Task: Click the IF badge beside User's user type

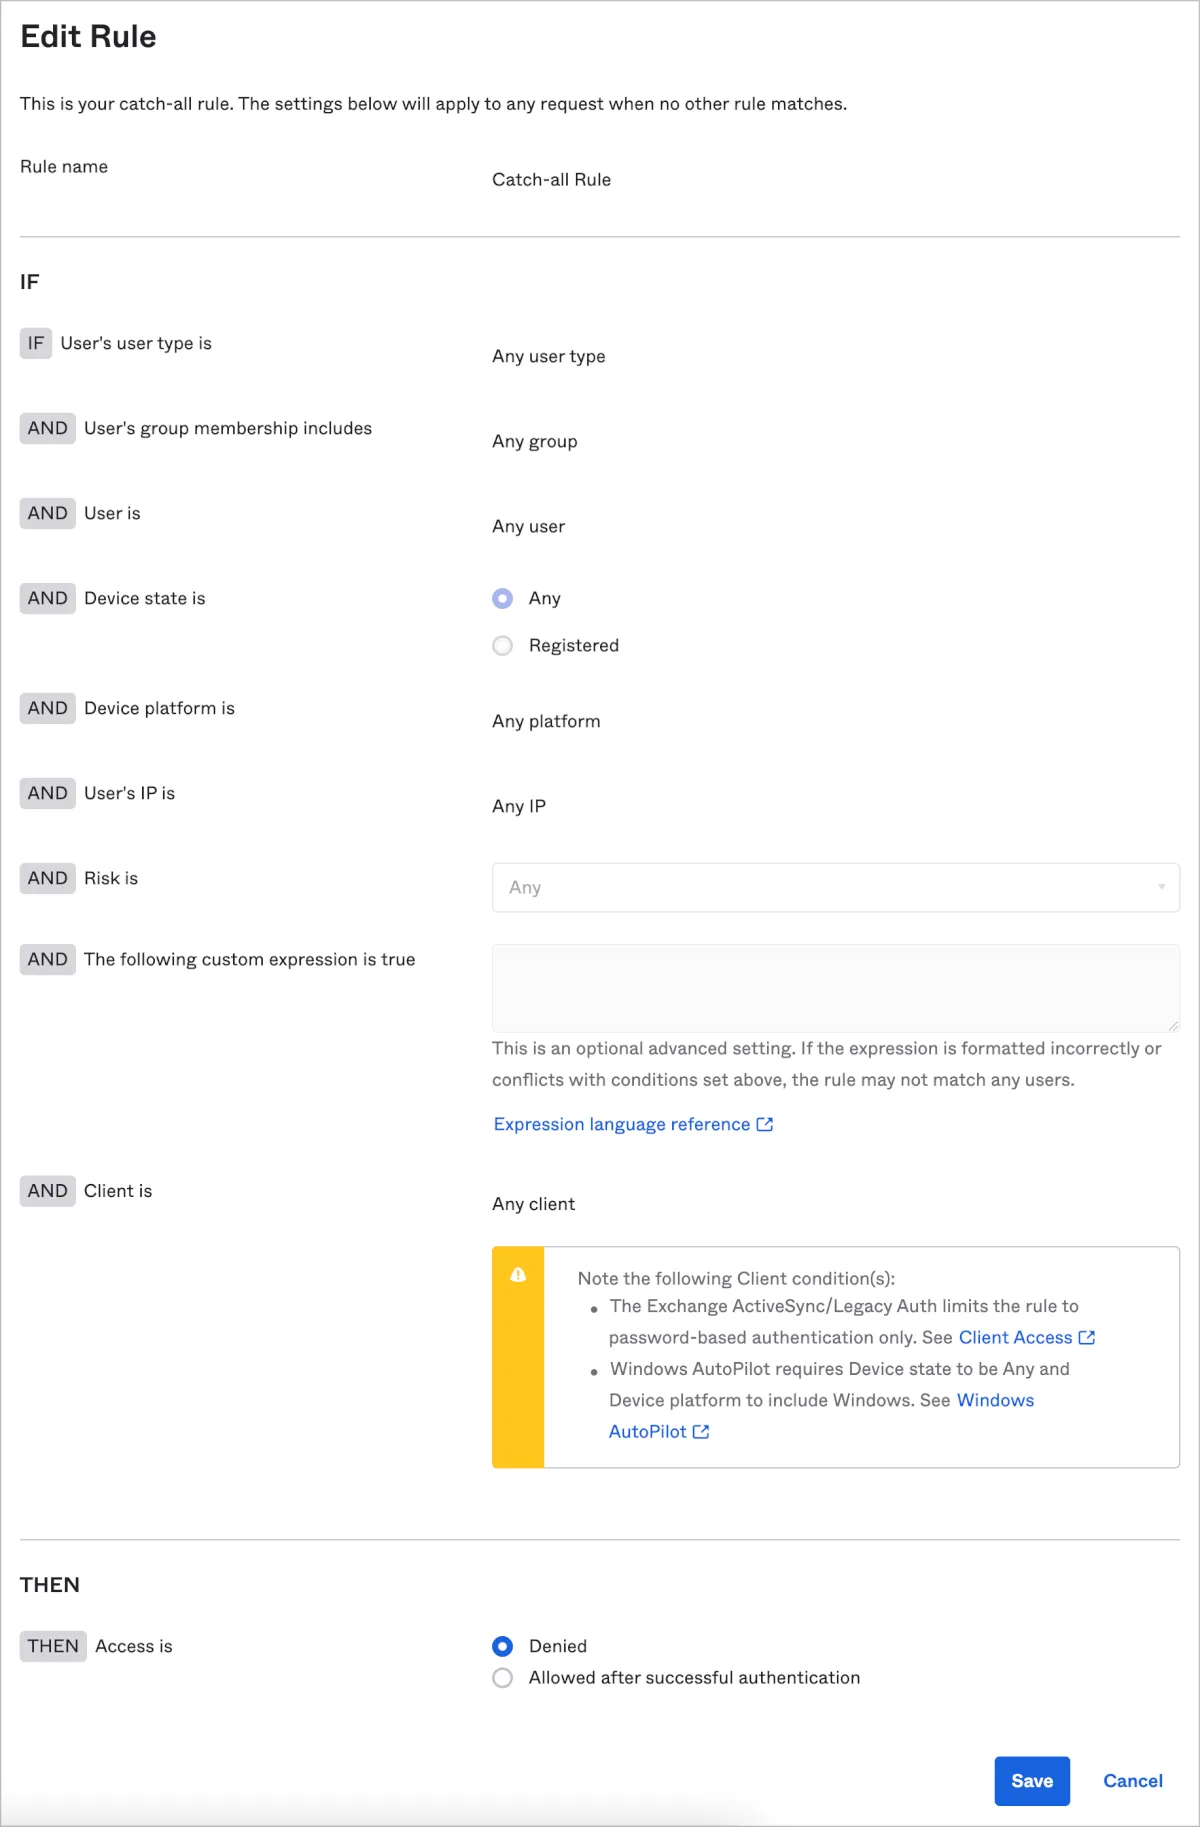Action: [36, 343]
